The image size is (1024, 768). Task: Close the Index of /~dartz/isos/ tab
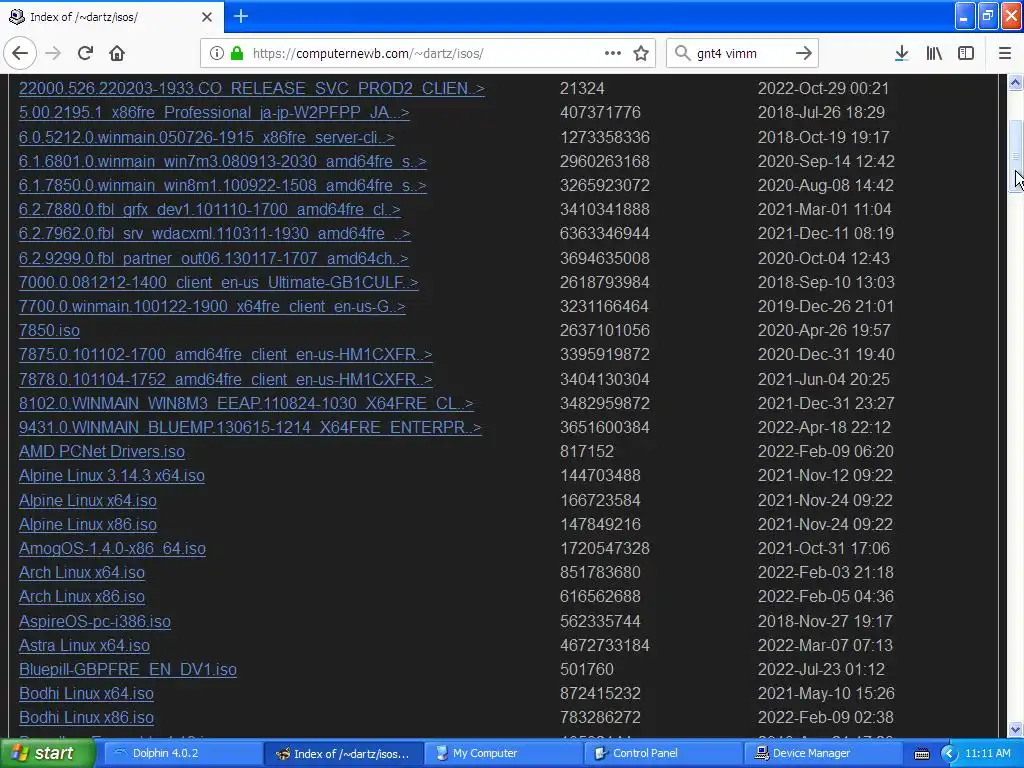pos(207,17)
